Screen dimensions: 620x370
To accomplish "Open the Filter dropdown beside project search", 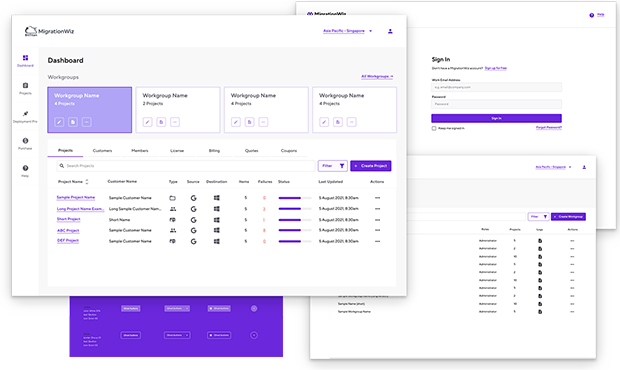I will tap(333, 166).
